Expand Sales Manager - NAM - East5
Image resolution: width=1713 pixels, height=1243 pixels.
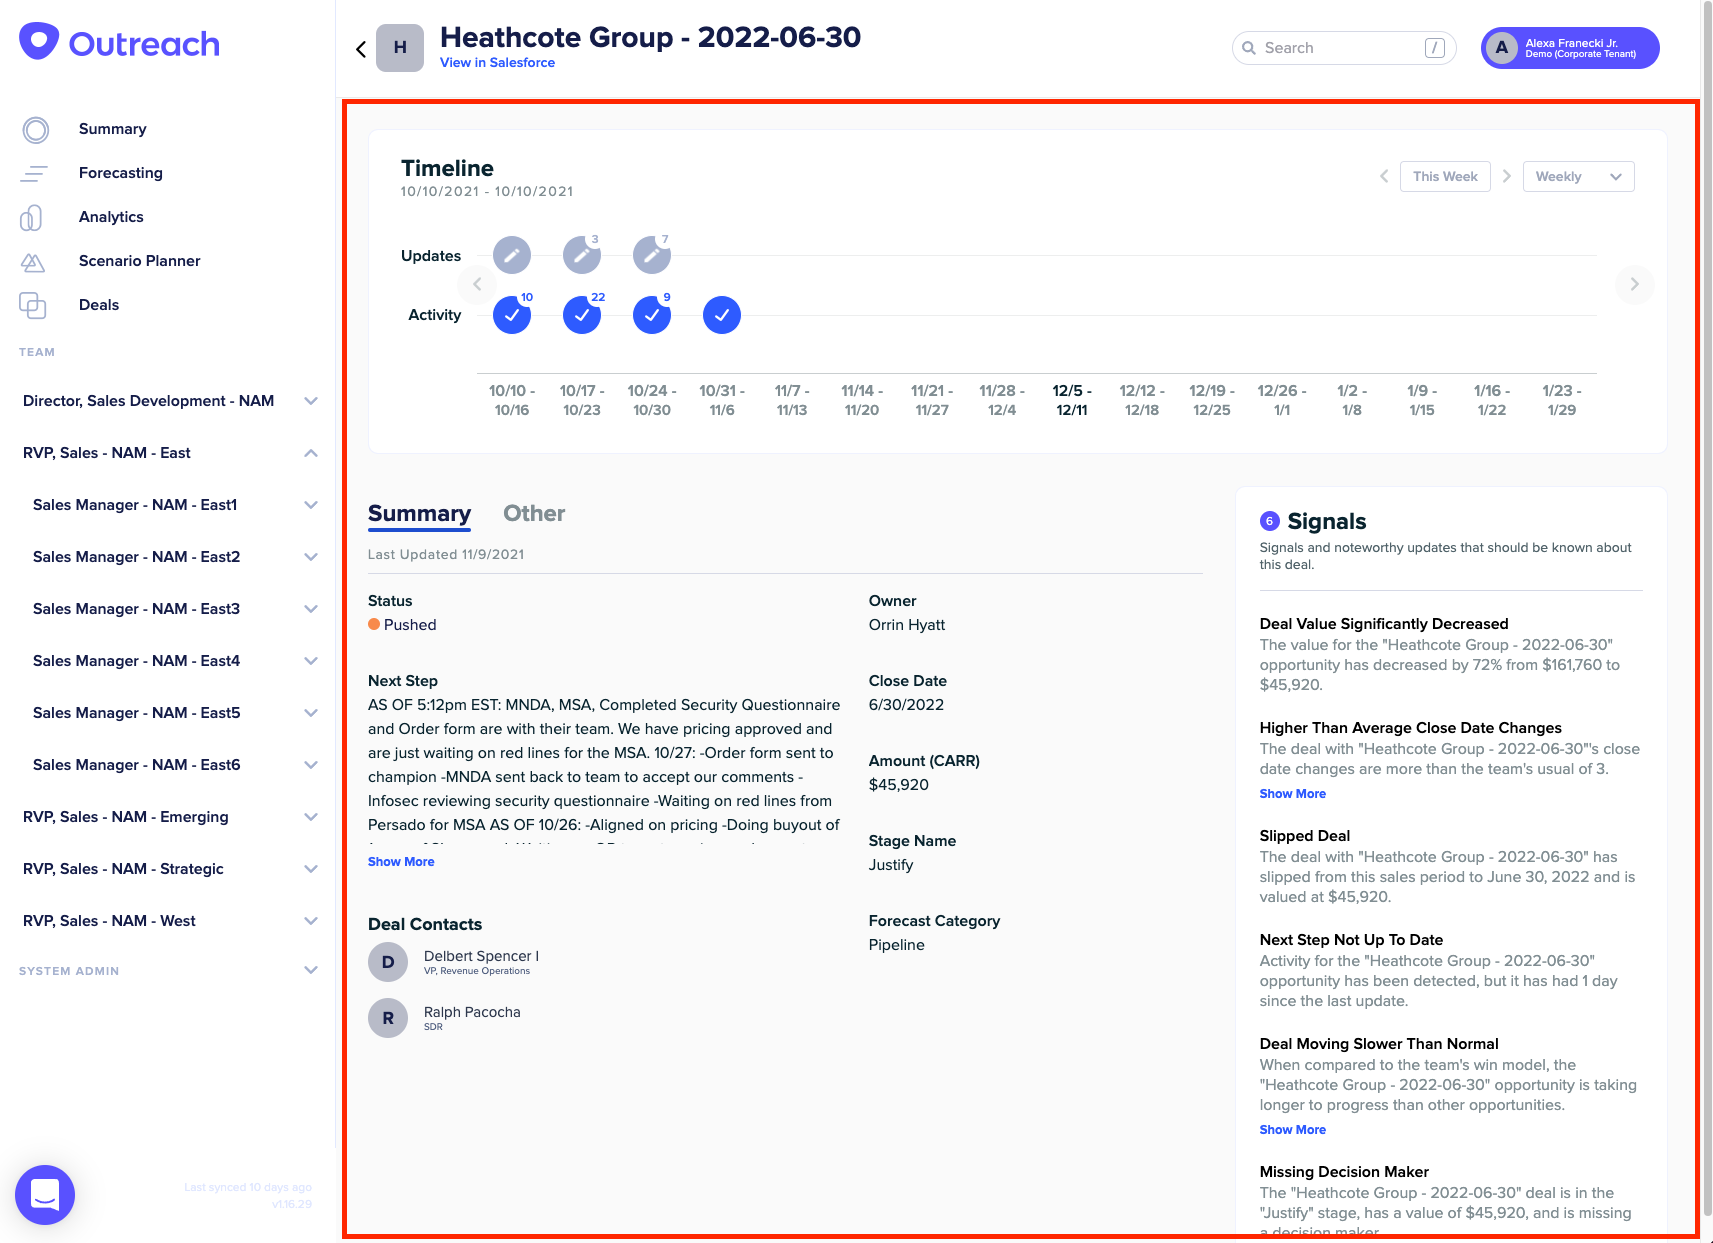[x=311, y=713]
